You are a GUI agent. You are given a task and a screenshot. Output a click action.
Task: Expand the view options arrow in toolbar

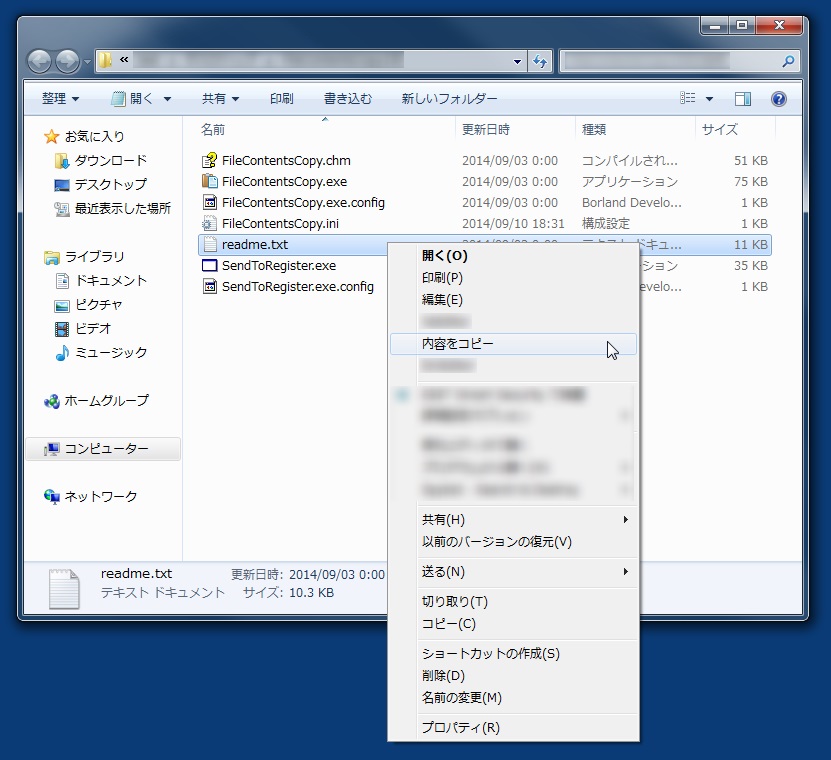tap(707, 98)
